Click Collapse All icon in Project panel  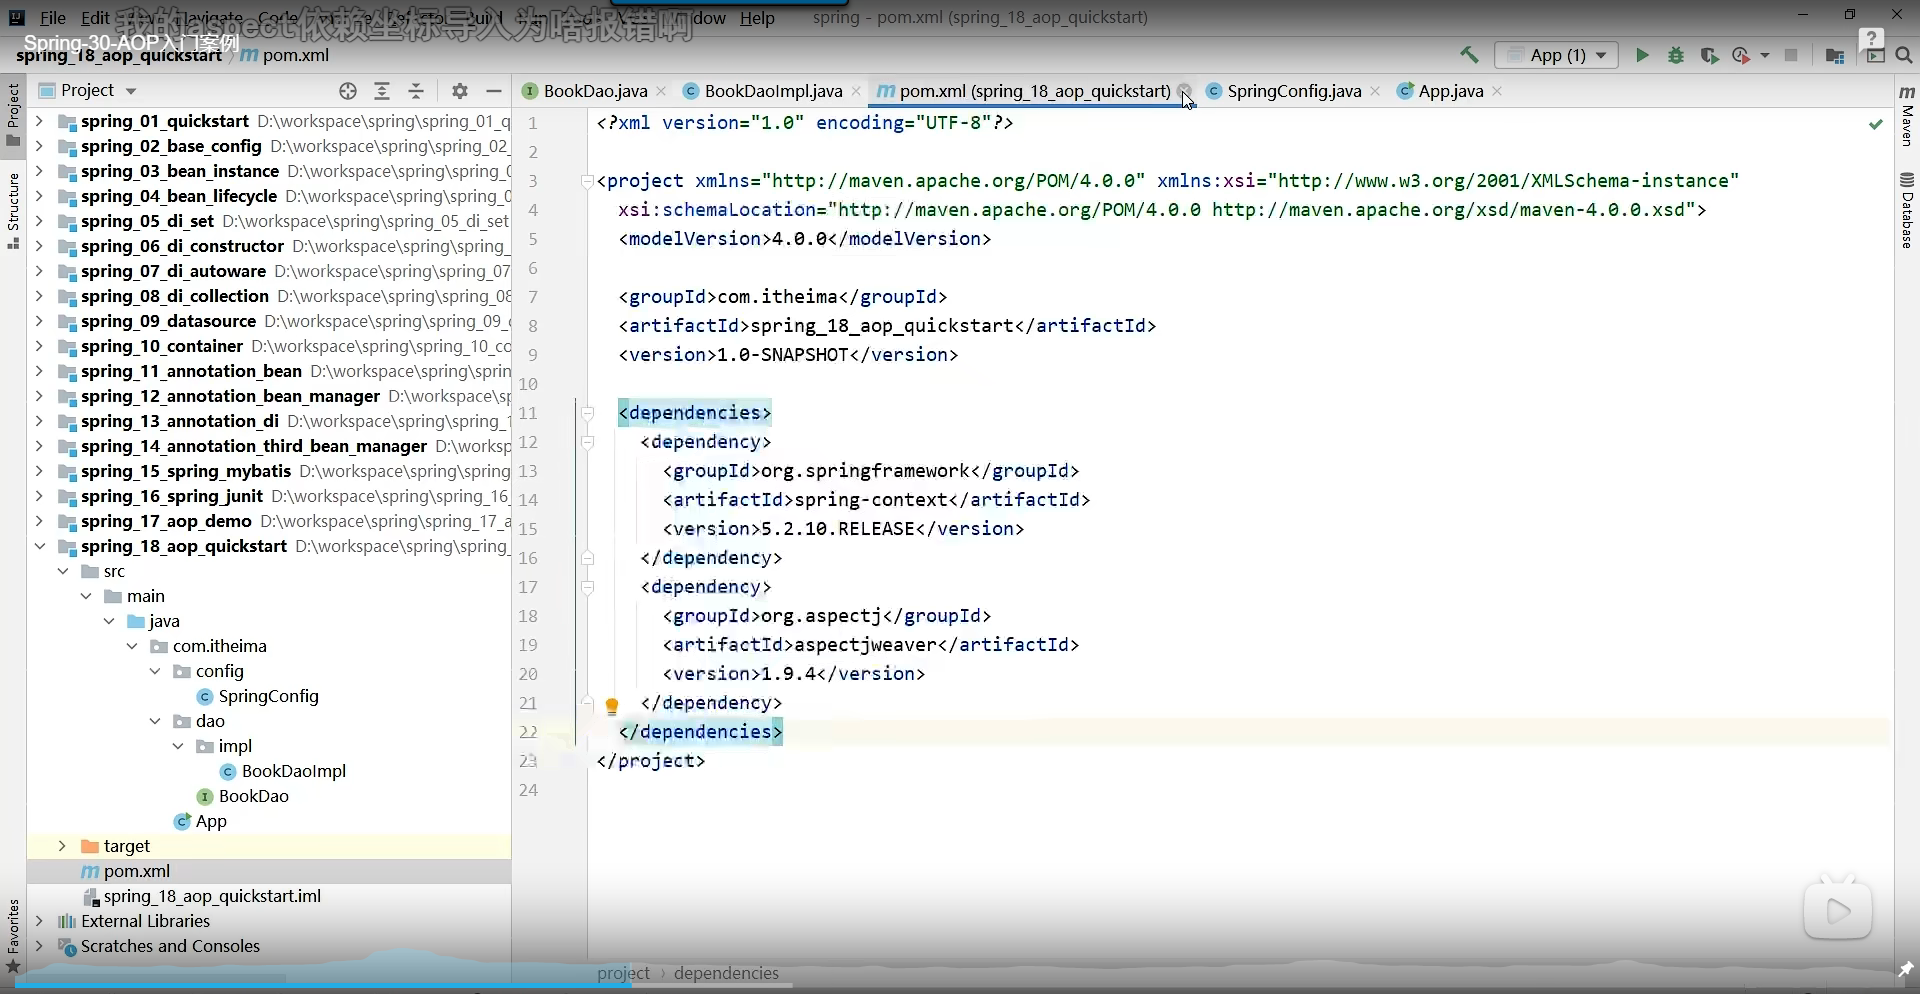[416, 91]
